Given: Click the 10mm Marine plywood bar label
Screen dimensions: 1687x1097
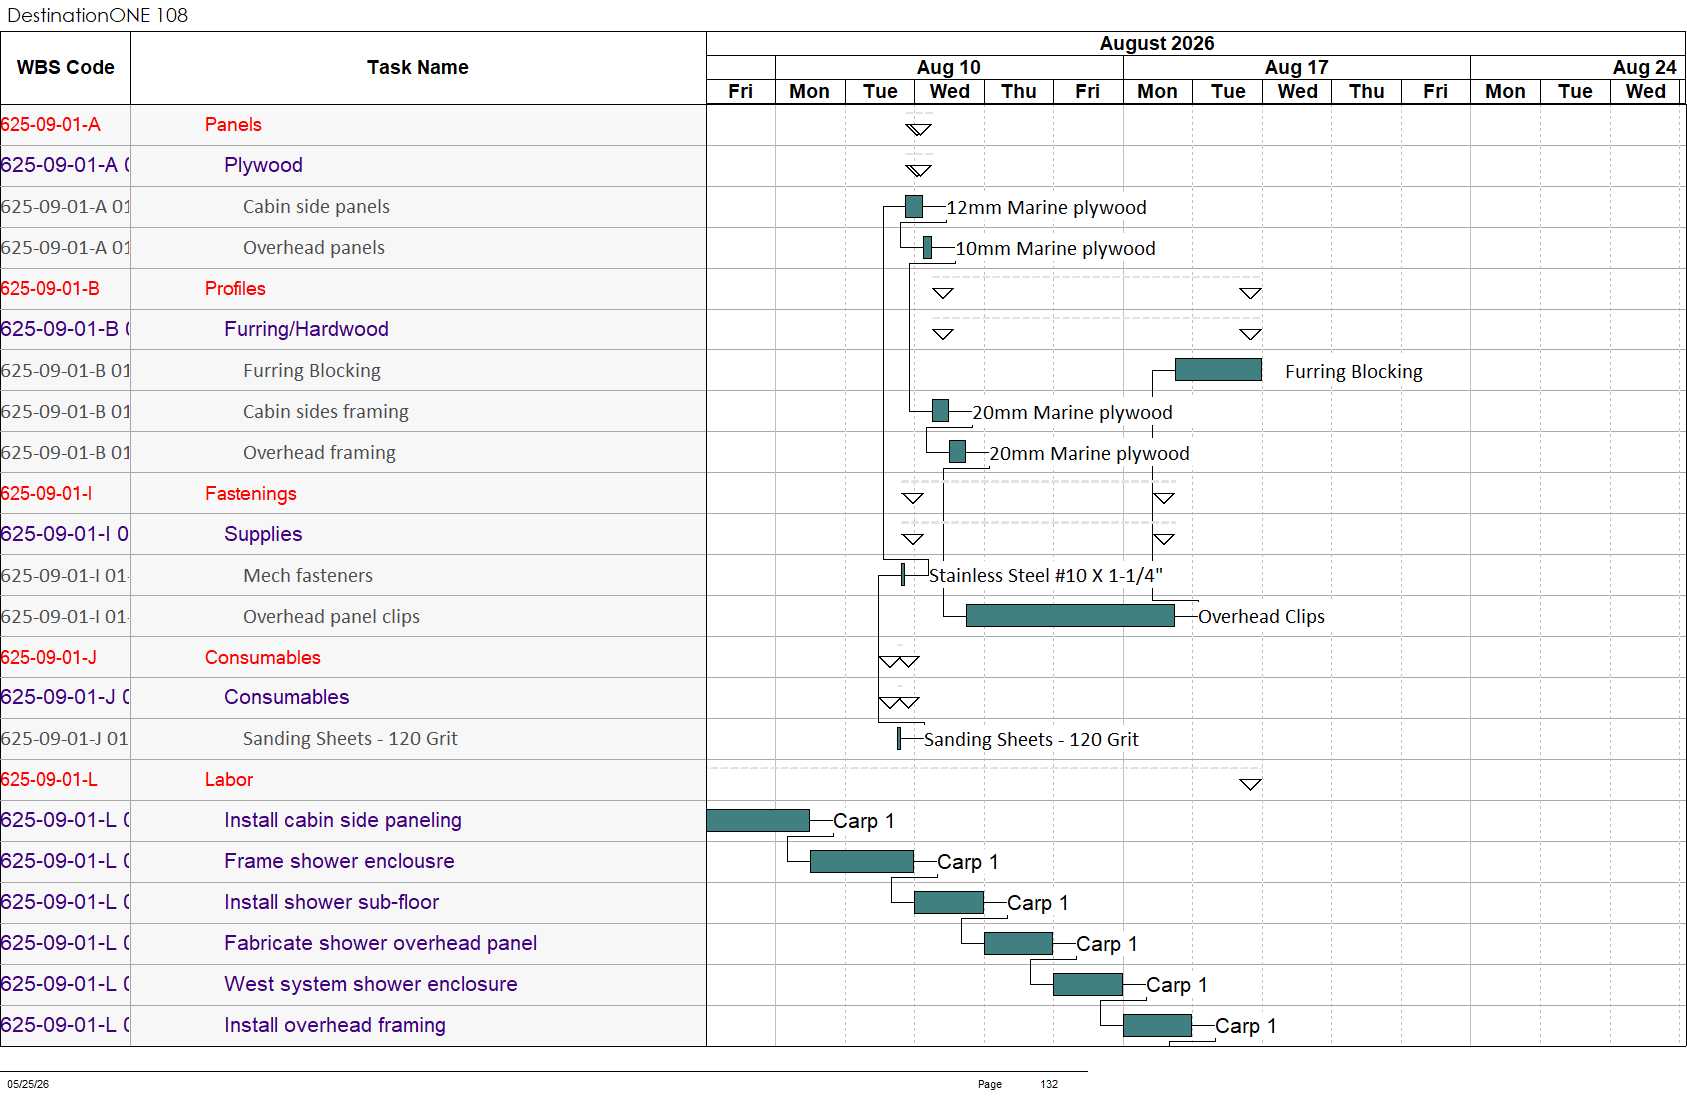Looking at the screenshot, I should (x=1055, y=249).
